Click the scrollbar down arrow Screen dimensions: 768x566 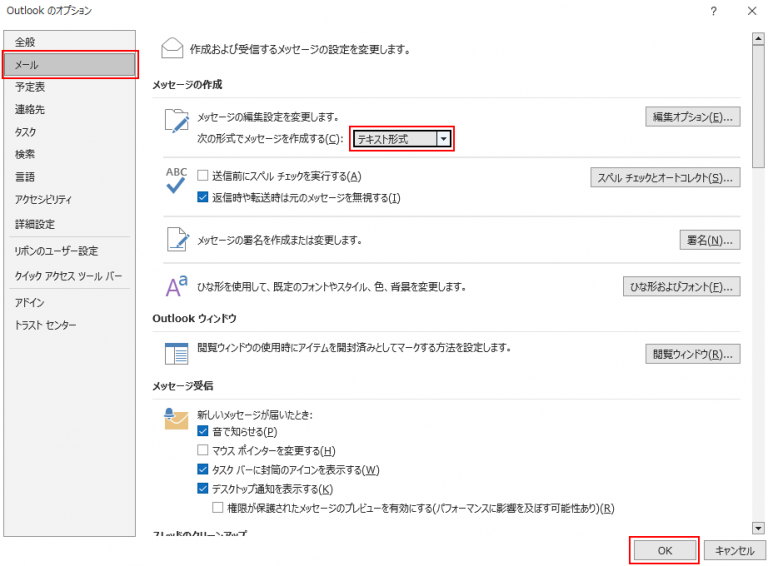(x=758, y=528)
